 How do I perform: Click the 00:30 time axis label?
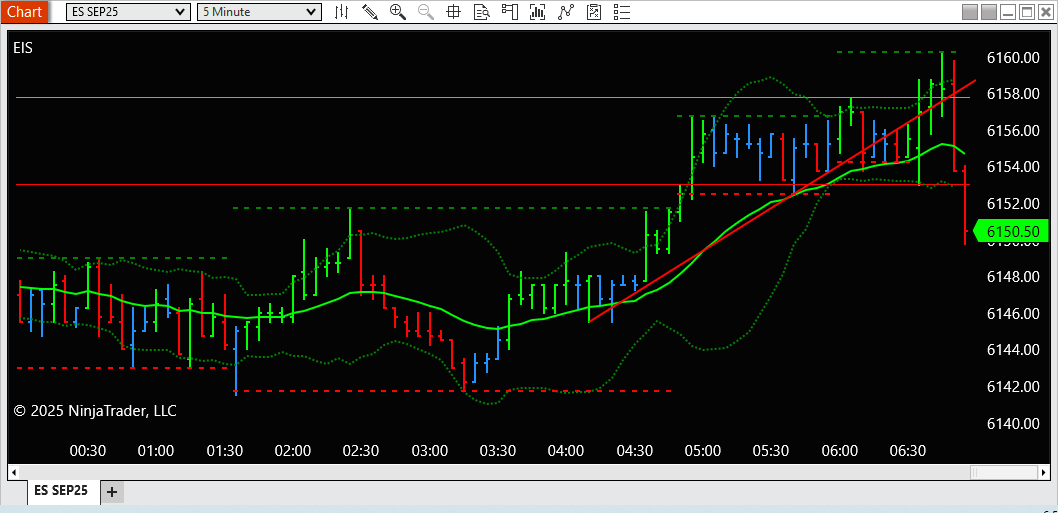click(x=88, y=450)
